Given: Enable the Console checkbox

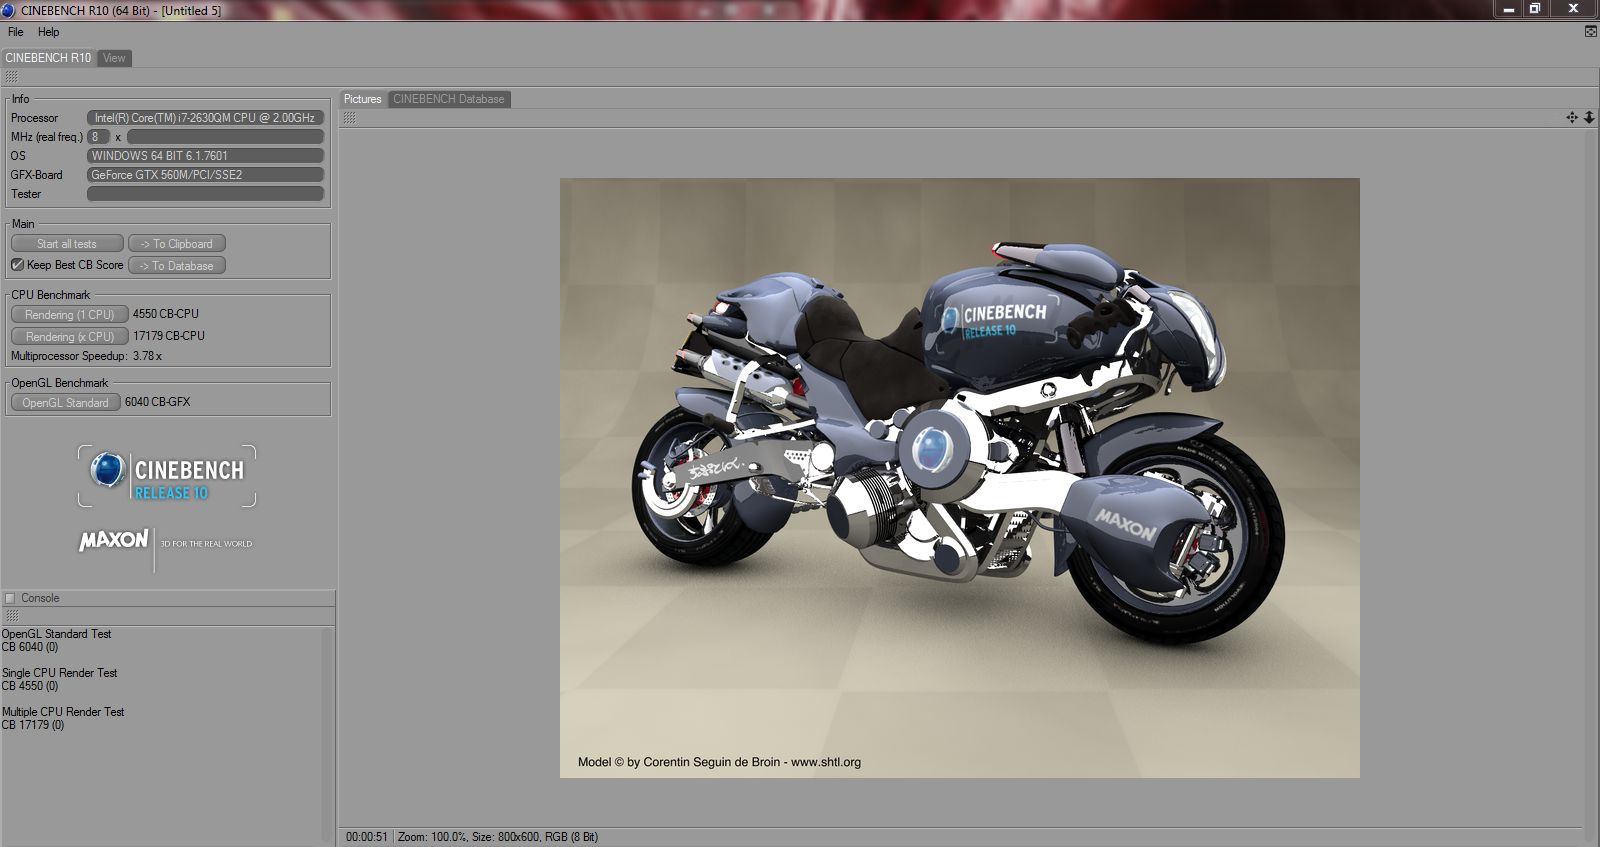Looking at the screenshot, I should click(x=10, y=598).
